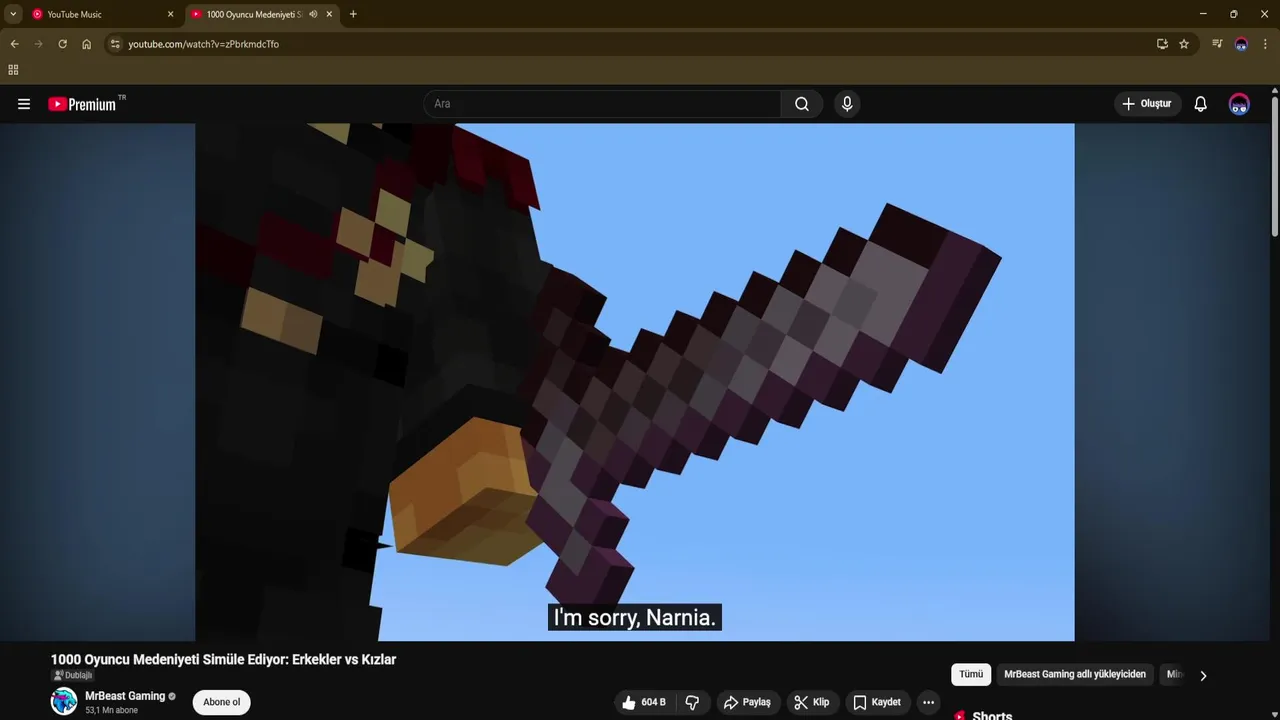Click the page vertical scrollbar

click(1274, 165)
